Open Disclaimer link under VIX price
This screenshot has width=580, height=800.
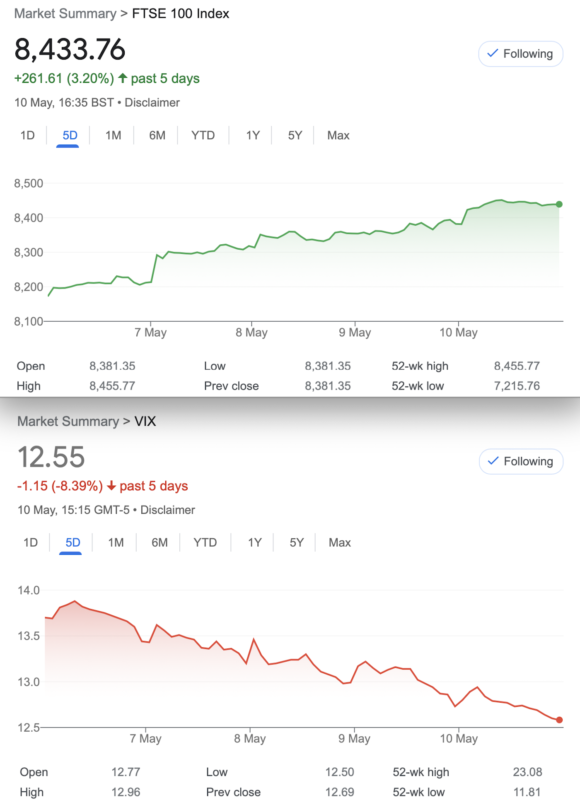[x=167, y=510]
